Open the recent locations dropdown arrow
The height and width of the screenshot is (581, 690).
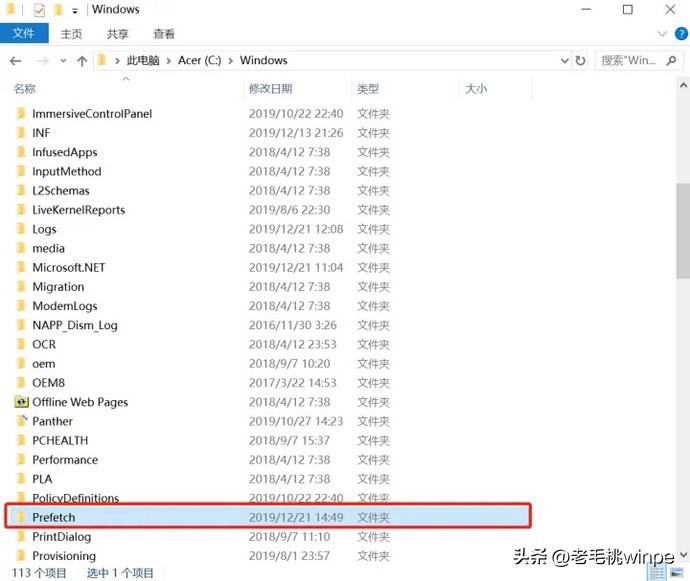(63, 61)
